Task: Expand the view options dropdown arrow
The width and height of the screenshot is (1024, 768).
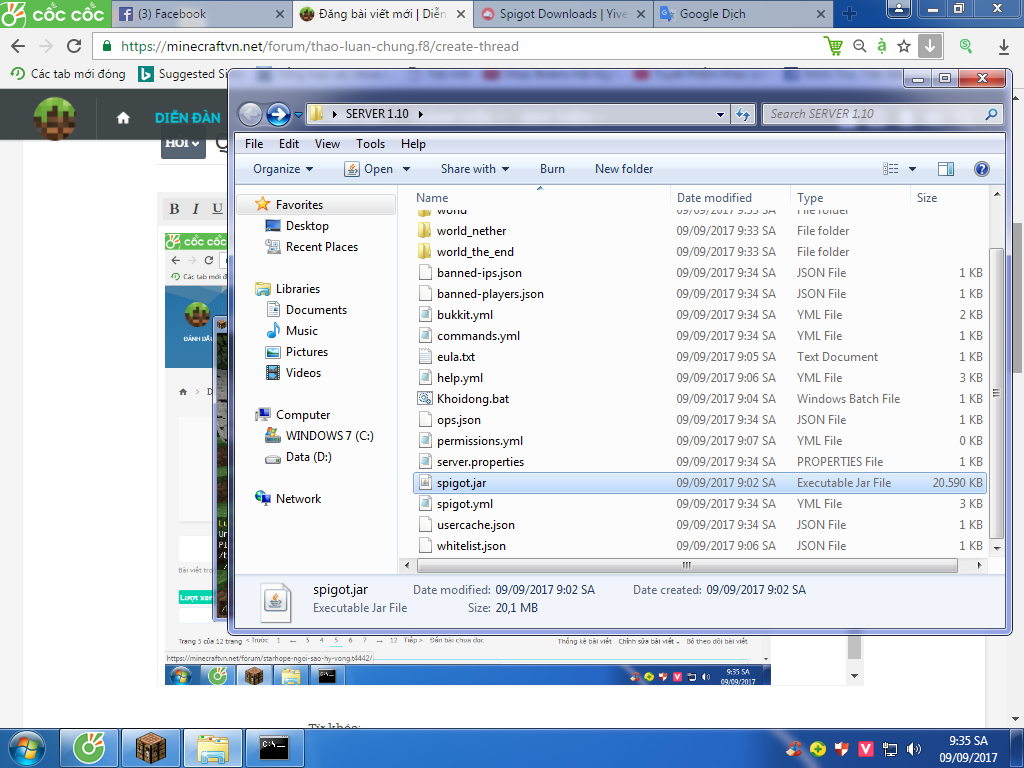Action: coord(912,169)
